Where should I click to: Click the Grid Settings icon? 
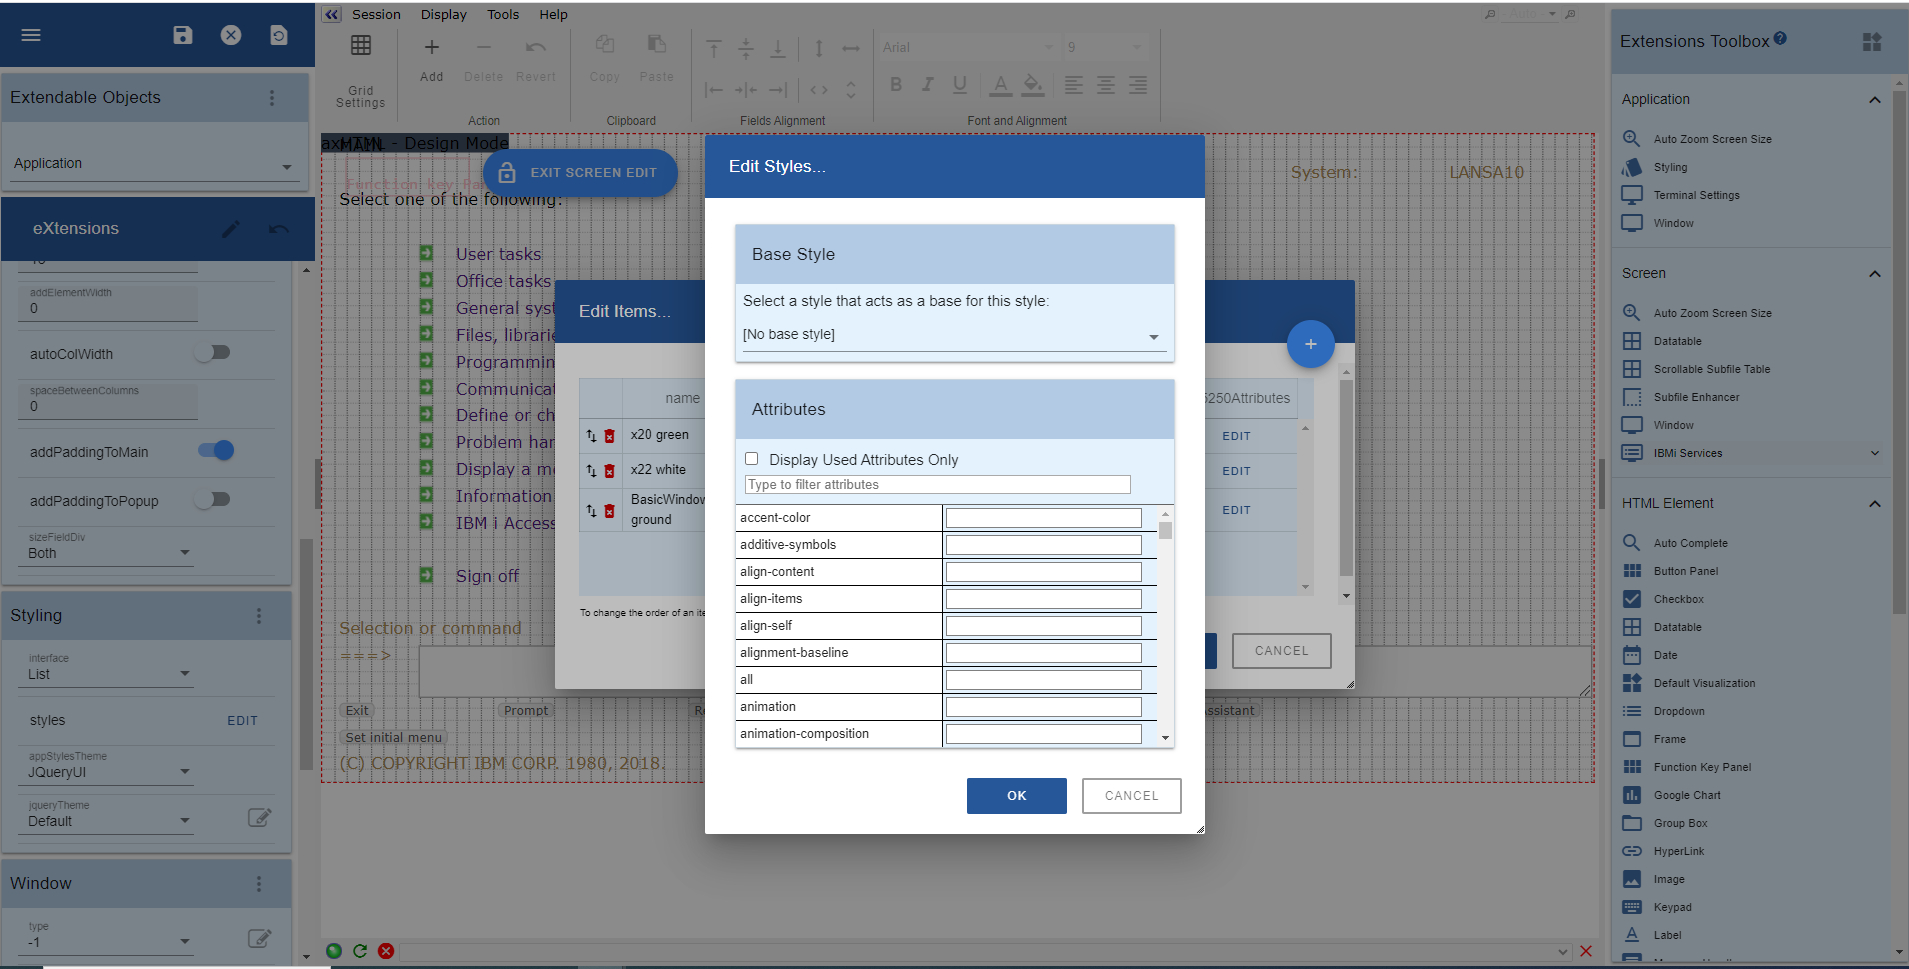pyautogui.click(x=361, y=46)
